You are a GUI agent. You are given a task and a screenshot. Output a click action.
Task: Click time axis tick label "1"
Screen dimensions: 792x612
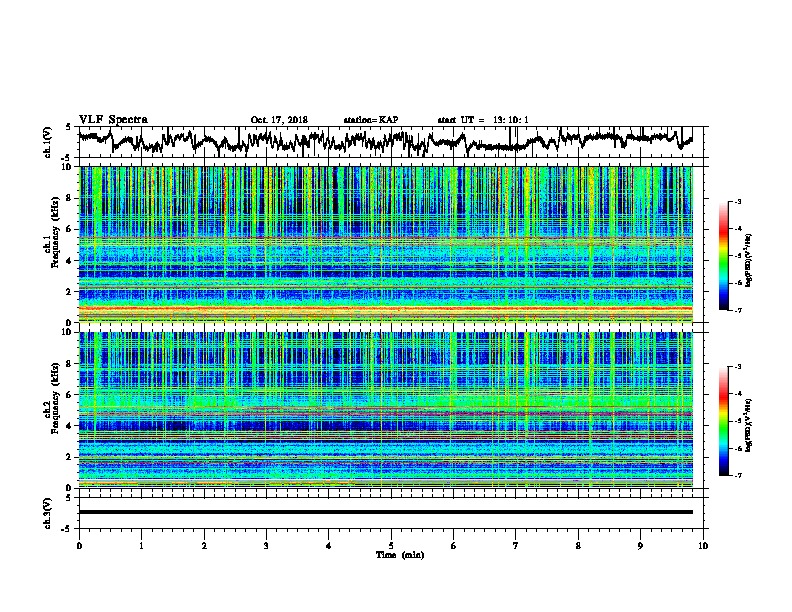(x=141, y=546)
